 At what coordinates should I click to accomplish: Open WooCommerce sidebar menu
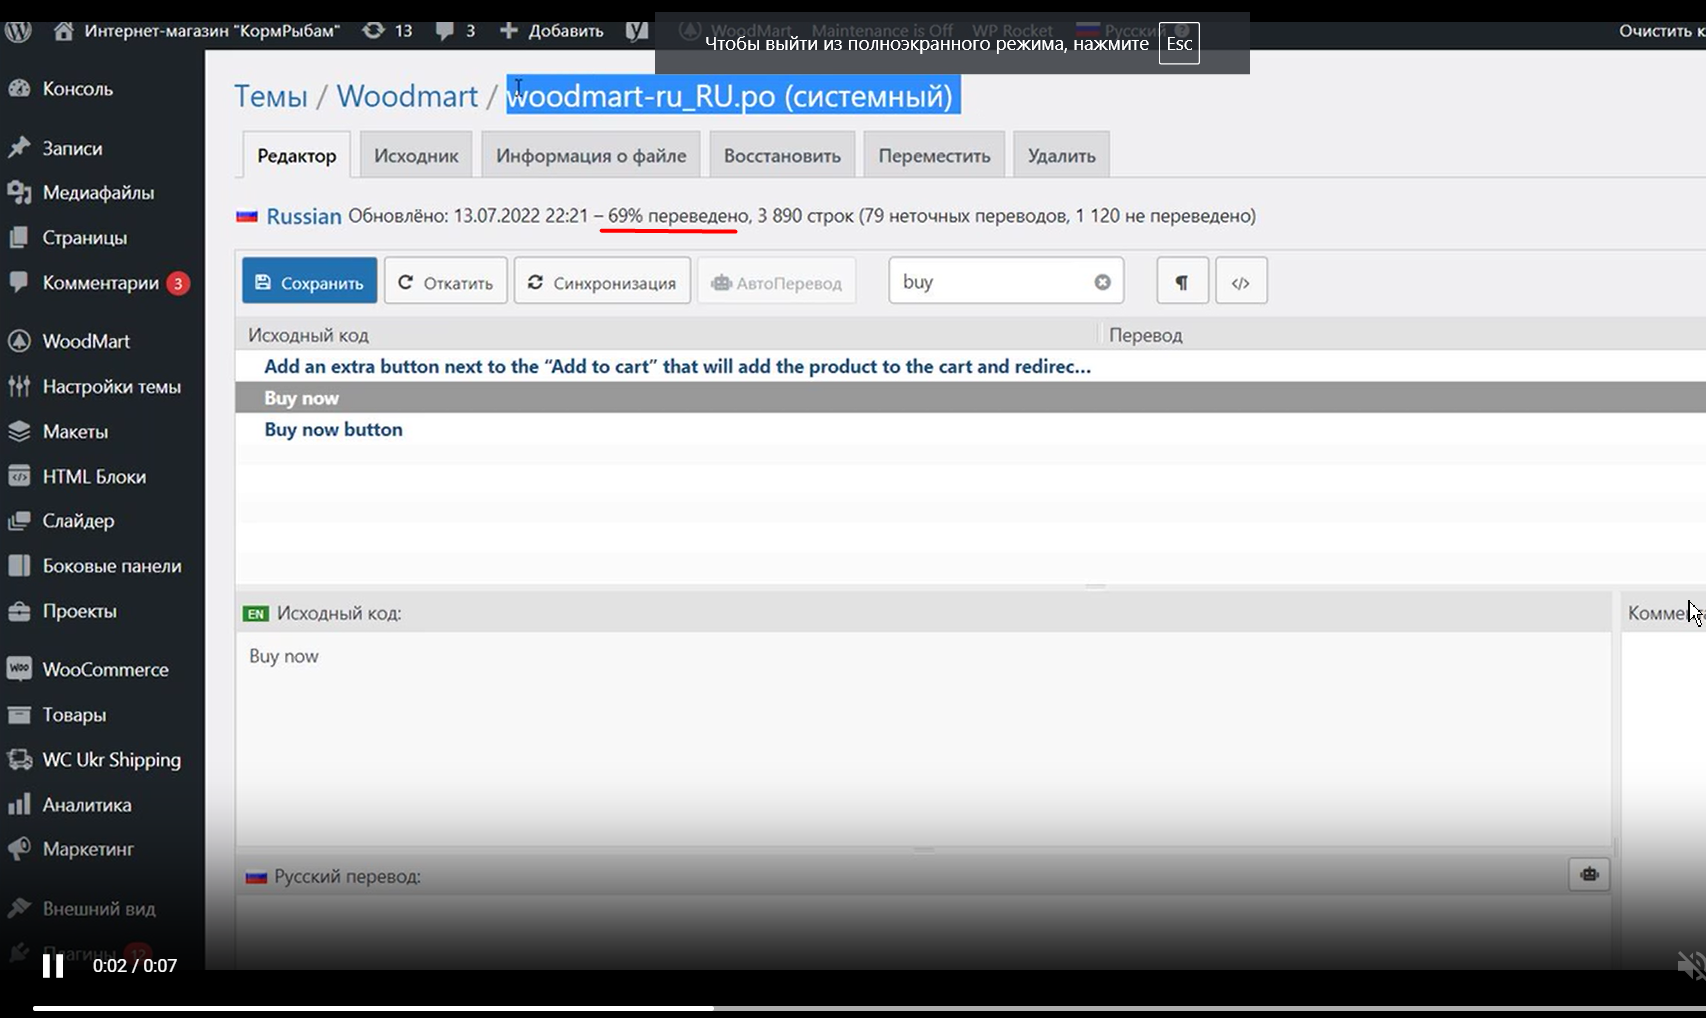[x=105, y=670]
